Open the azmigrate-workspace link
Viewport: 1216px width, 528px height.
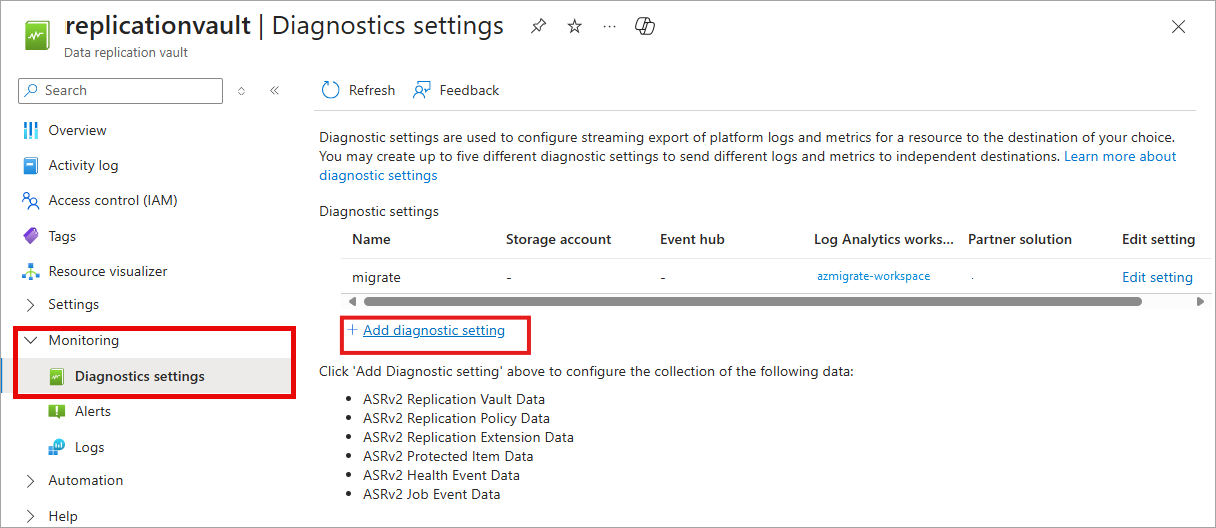click(x=873, y=276)
